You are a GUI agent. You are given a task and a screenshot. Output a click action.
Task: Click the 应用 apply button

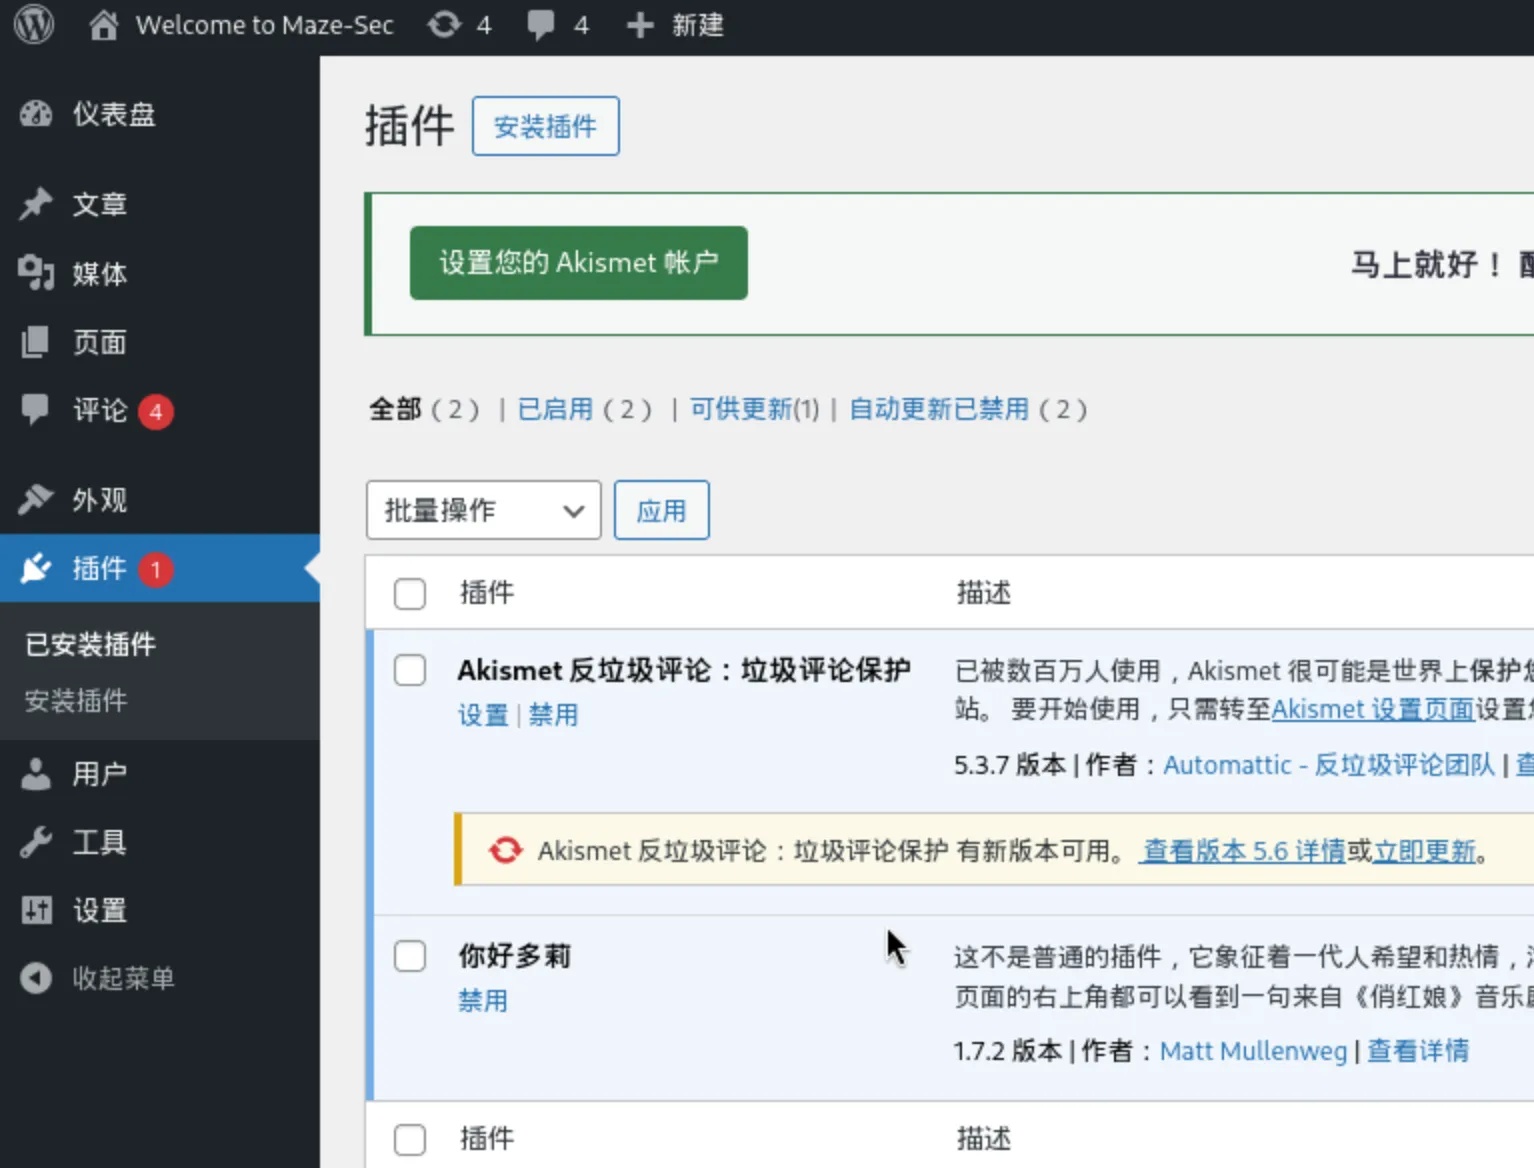click(x=662, y=510)
